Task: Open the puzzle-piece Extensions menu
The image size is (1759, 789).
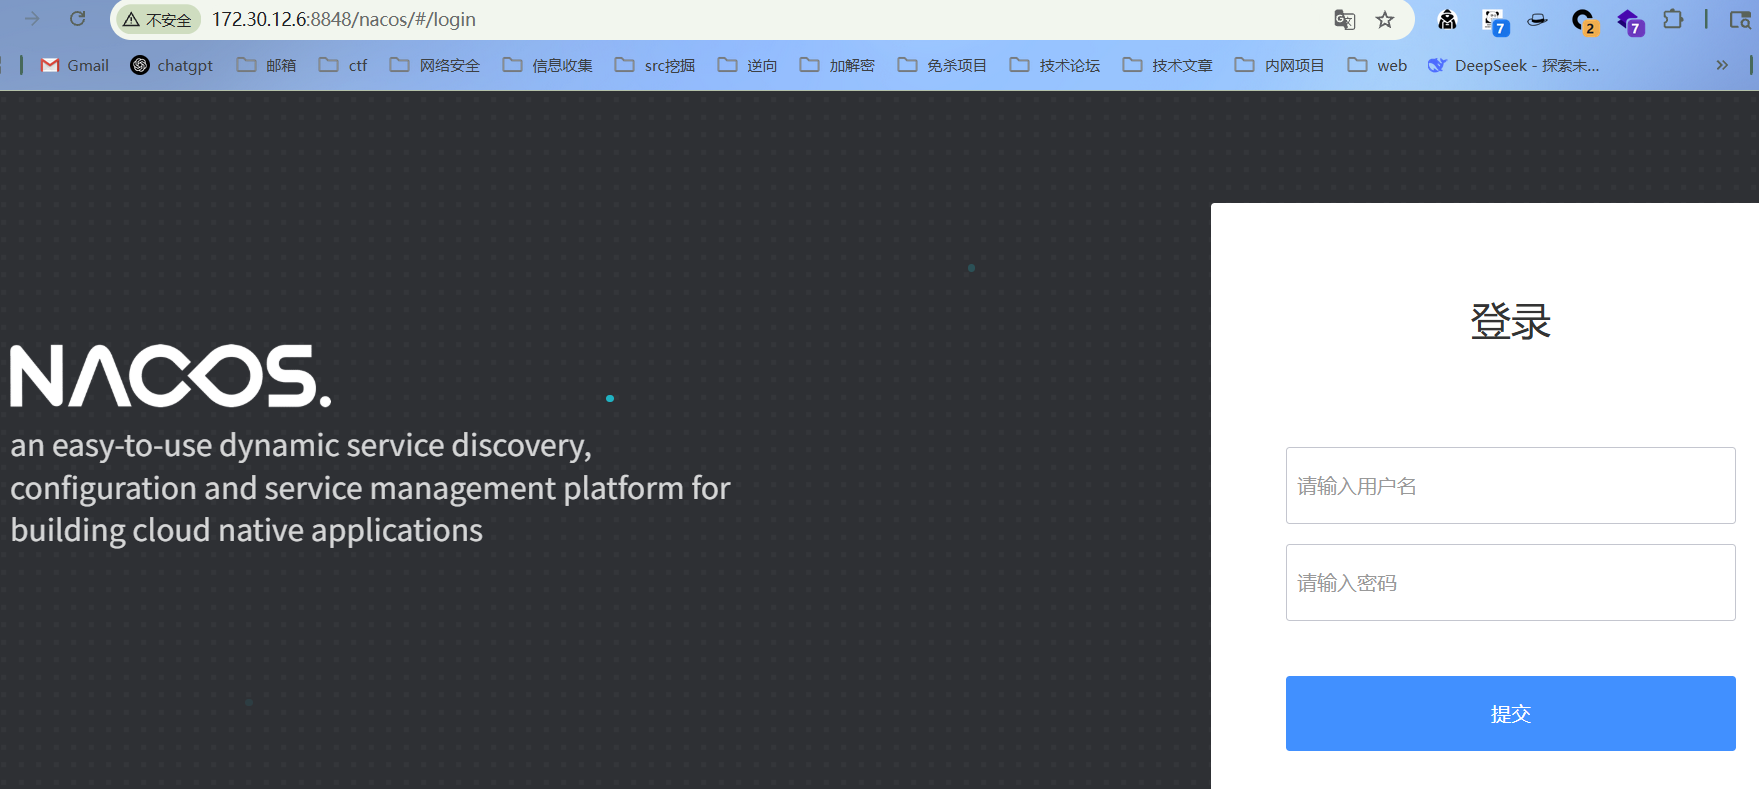Action: tap(1673, 19)
